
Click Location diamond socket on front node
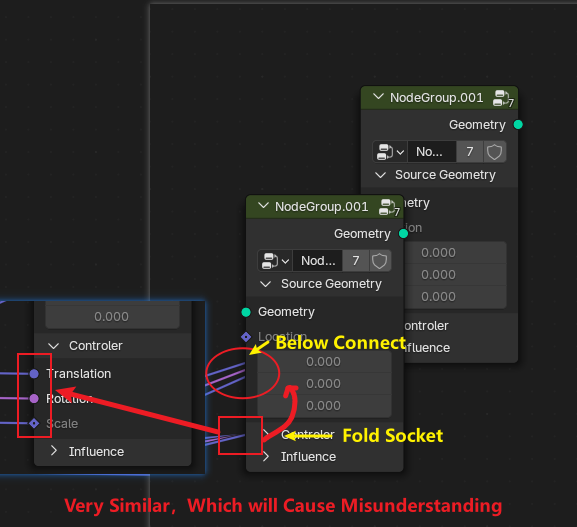coord(246,336)
